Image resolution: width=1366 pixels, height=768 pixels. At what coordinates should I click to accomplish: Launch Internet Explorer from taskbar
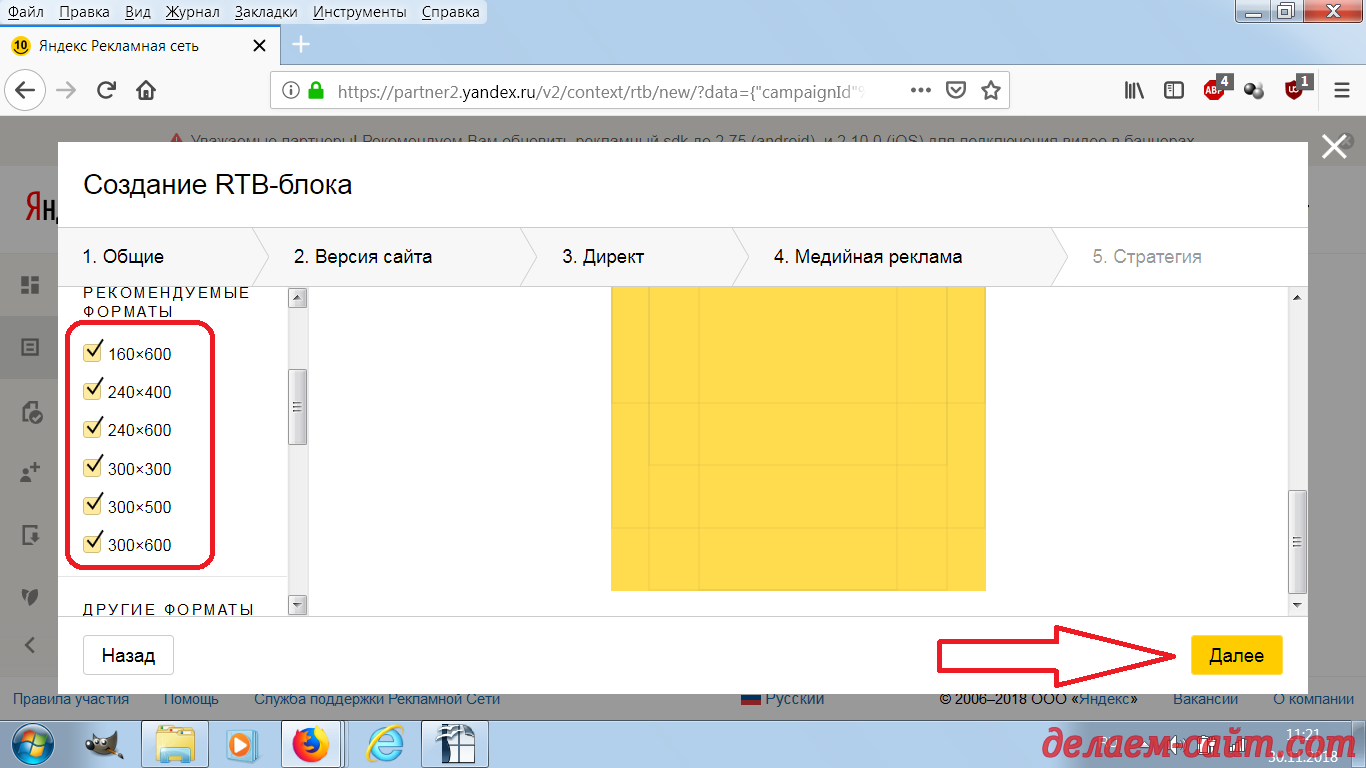click(x=384, y=745)
